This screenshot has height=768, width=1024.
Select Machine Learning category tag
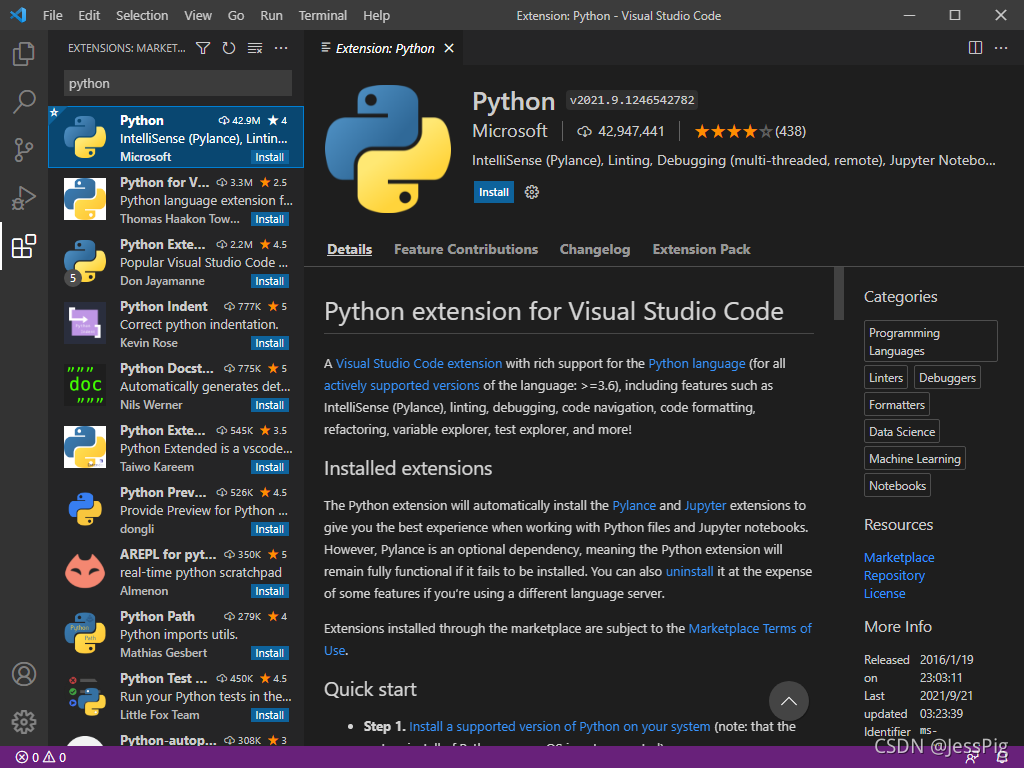pos(915,458)
